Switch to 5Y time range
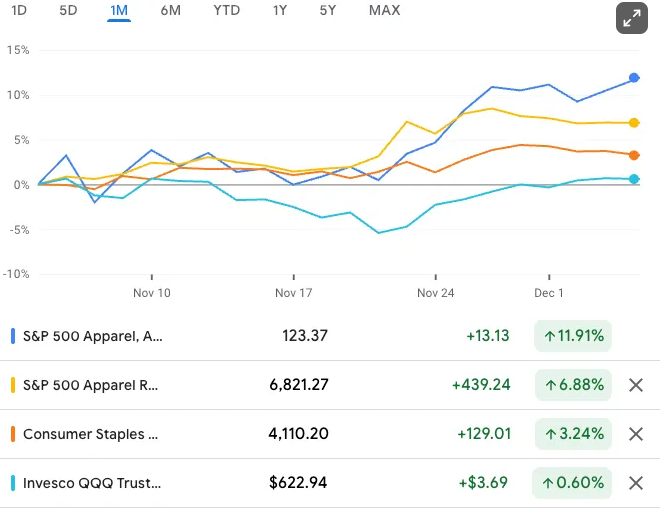The height and width of the screenshot is (513, 664). [x=328, y=10]
